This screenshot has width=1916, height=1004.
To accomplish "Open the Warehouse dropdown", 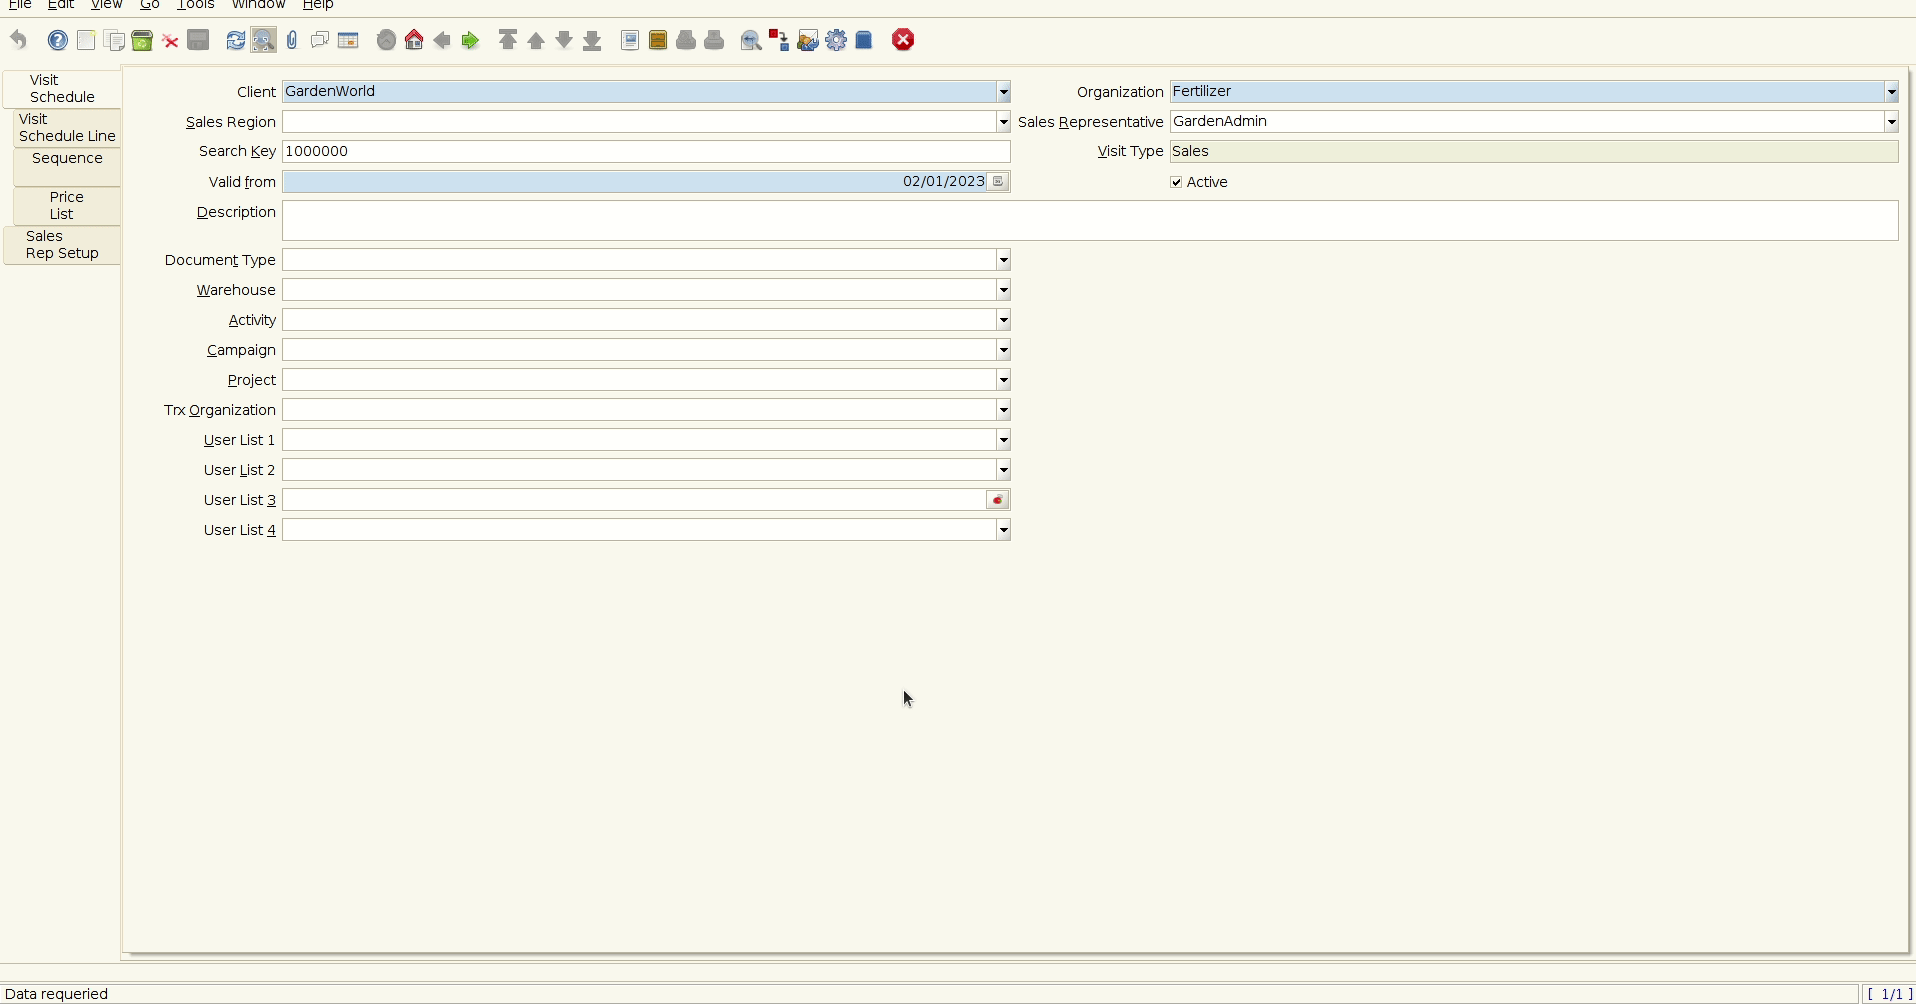I will (x=1003, y=290).
